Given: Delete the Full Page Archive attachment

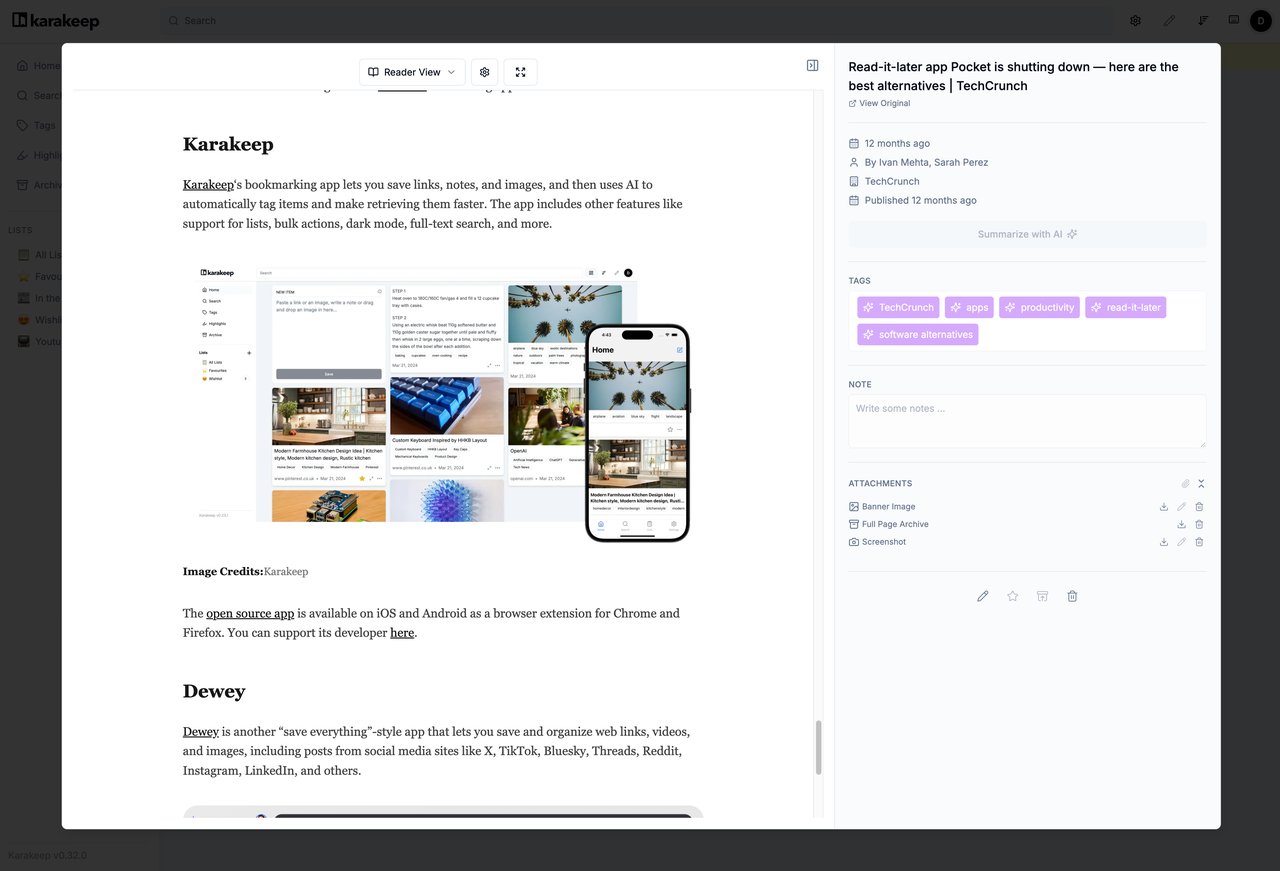Looking at the screenshot, I should (x=1199, y=524).
